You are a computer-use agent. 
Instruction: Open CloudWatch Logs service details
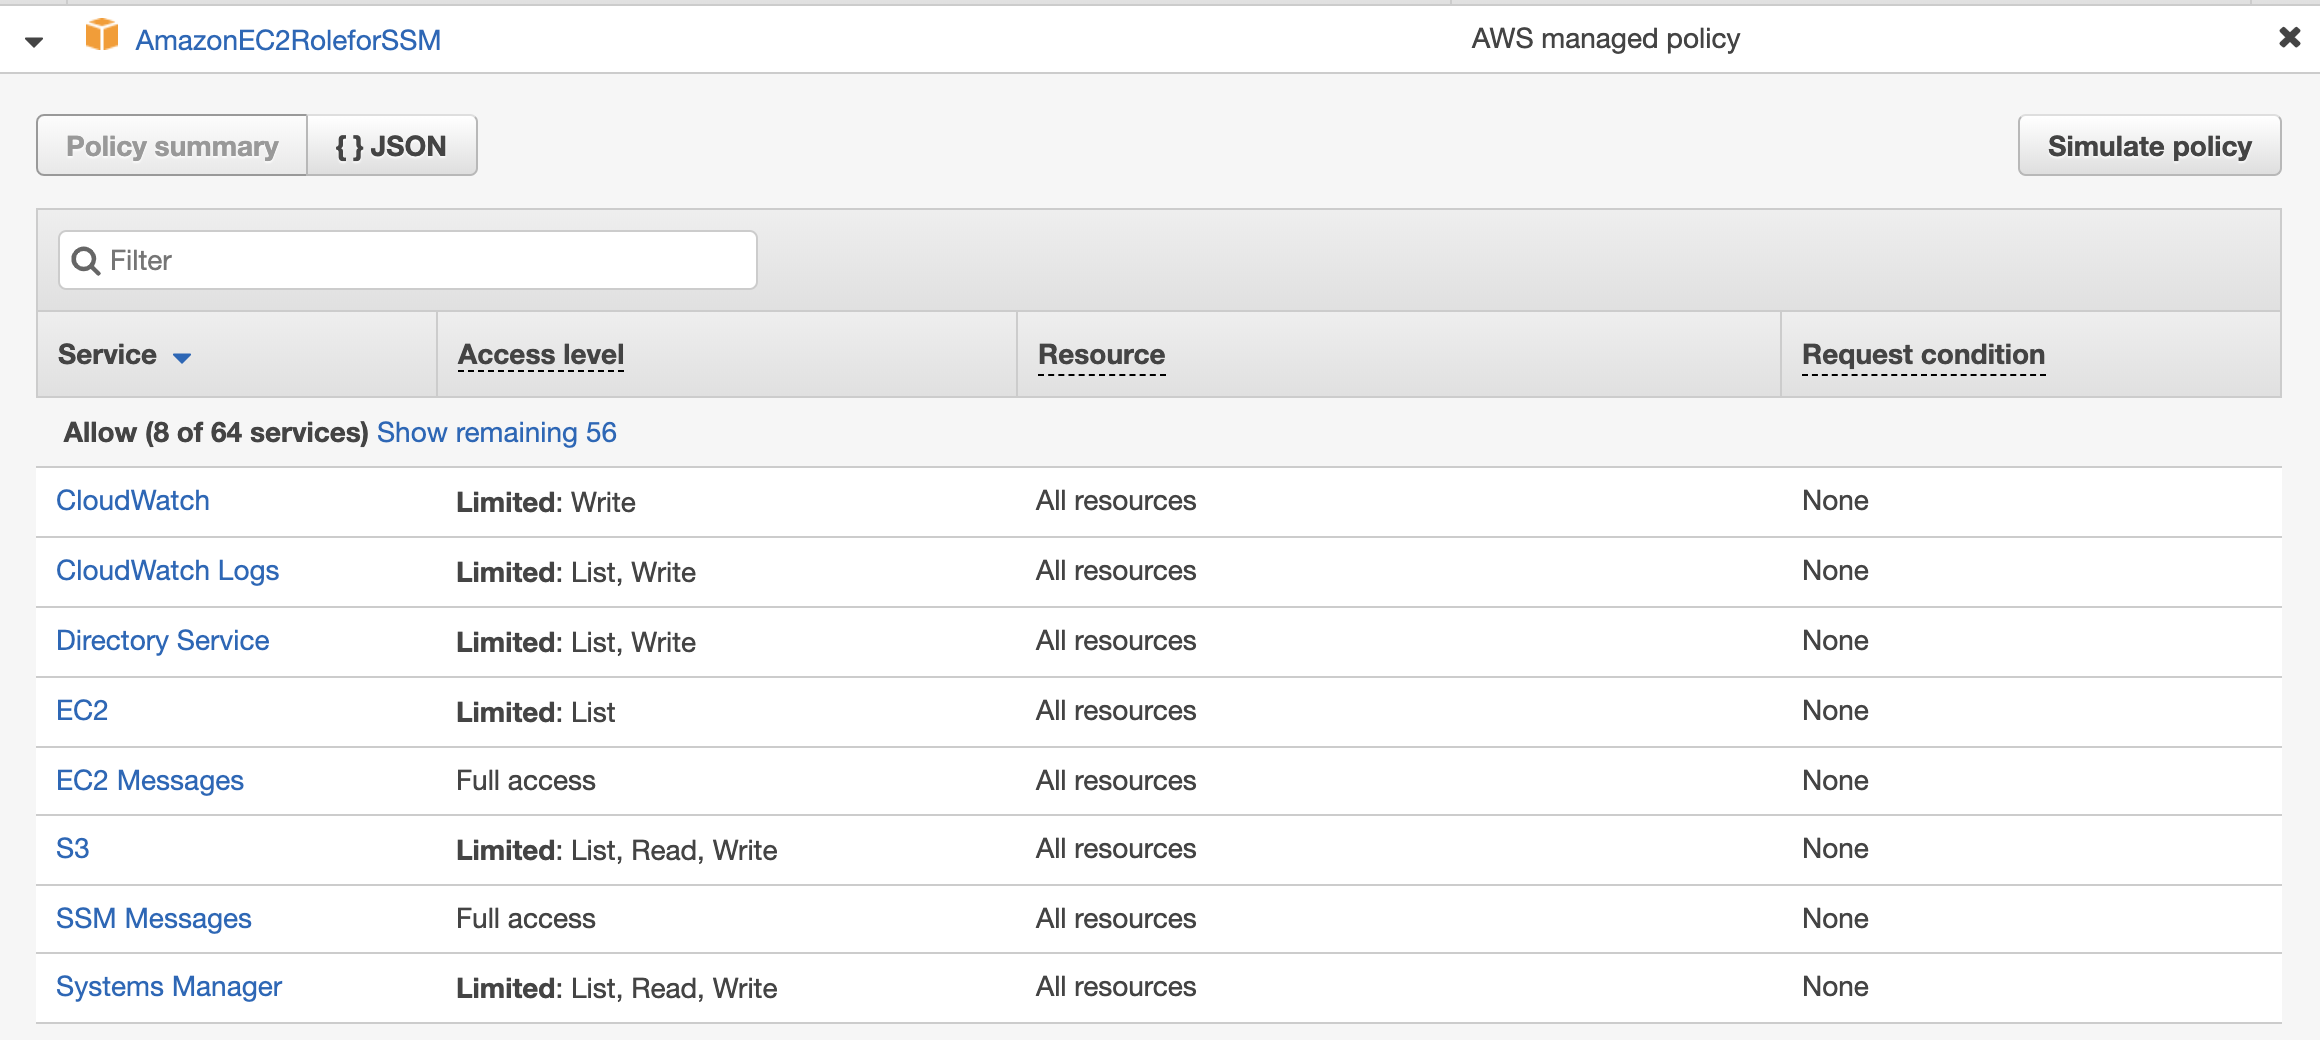(x=167, y=571)
